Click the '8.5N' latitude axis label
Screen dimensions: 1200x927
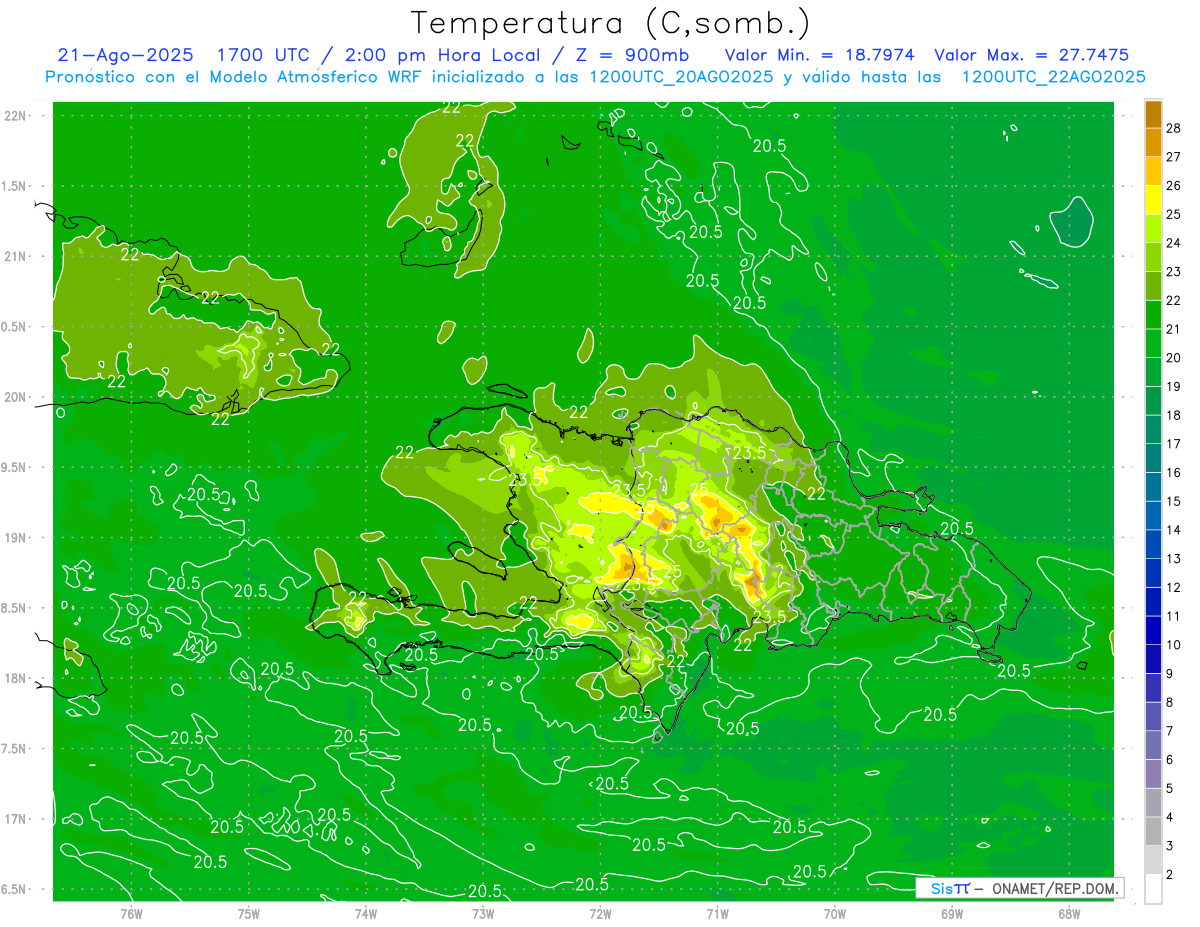pos(14,608)
